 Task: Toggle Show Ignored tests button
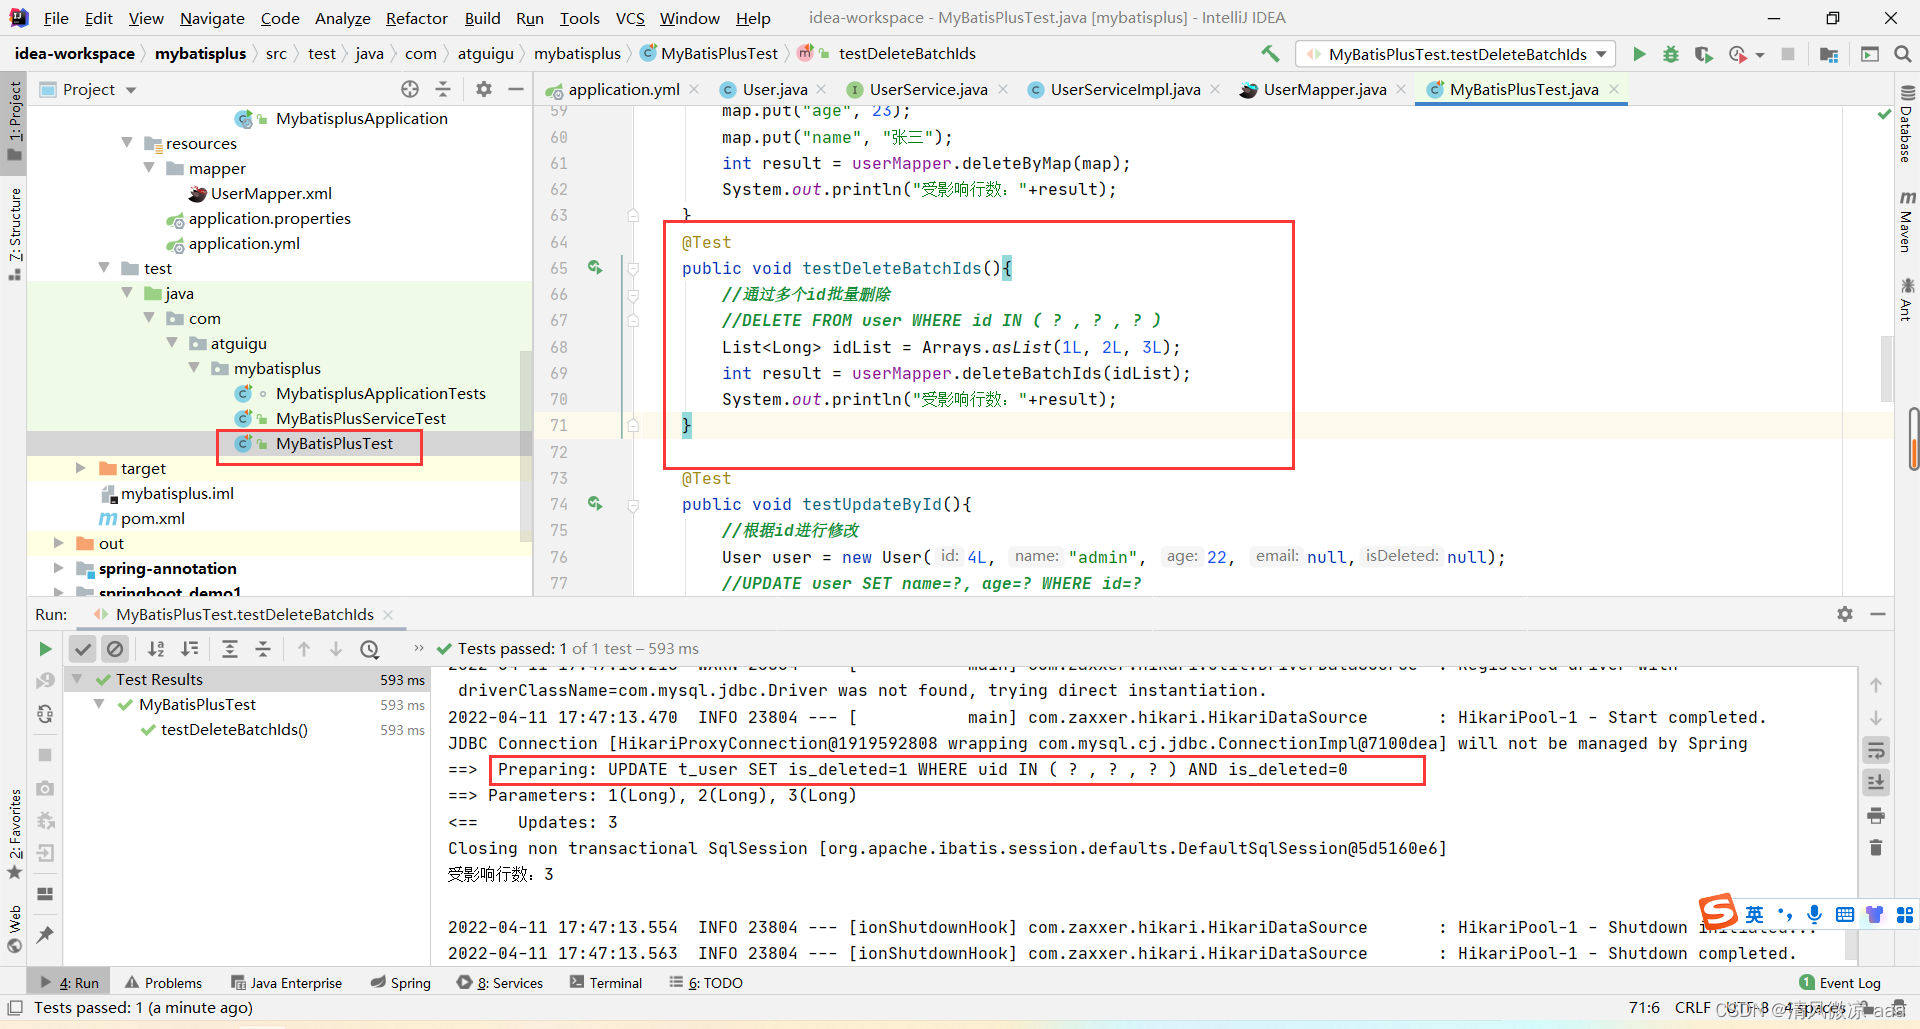(x=115, y=649)
